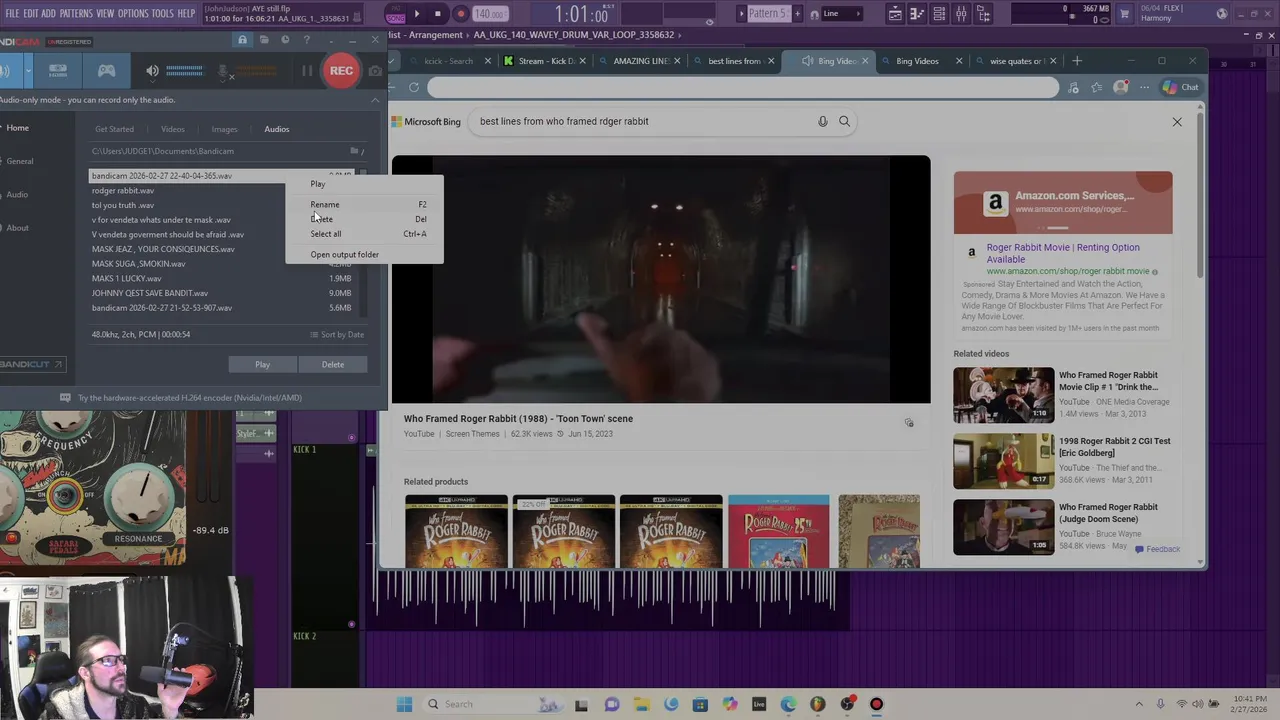Click magnifier search icon in Bing box
This screenshot has height=720, width=1280.
coord(844,121)
